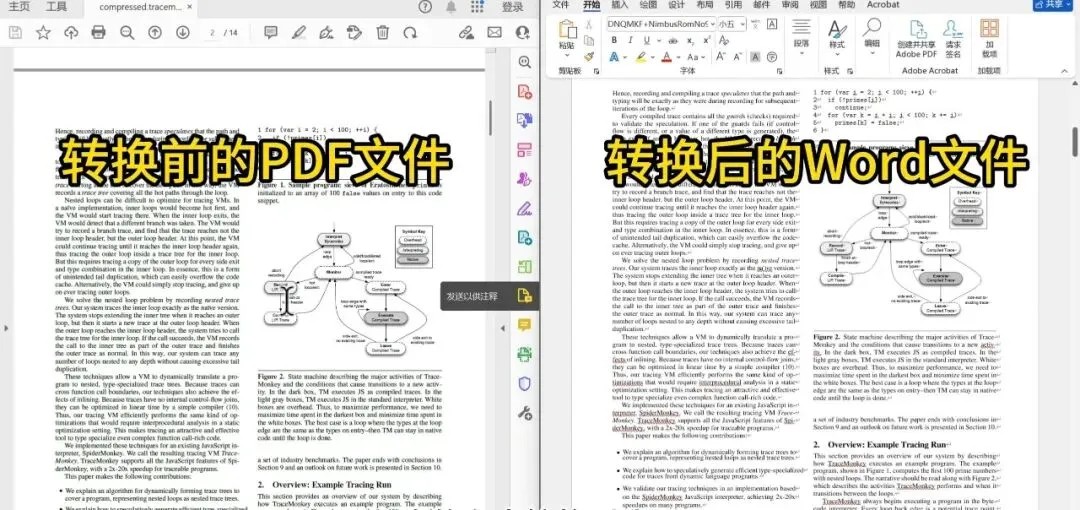This screenshot has width=1080, height=510.
Task: Click the page number field showing 2
Action: point(213,32)
